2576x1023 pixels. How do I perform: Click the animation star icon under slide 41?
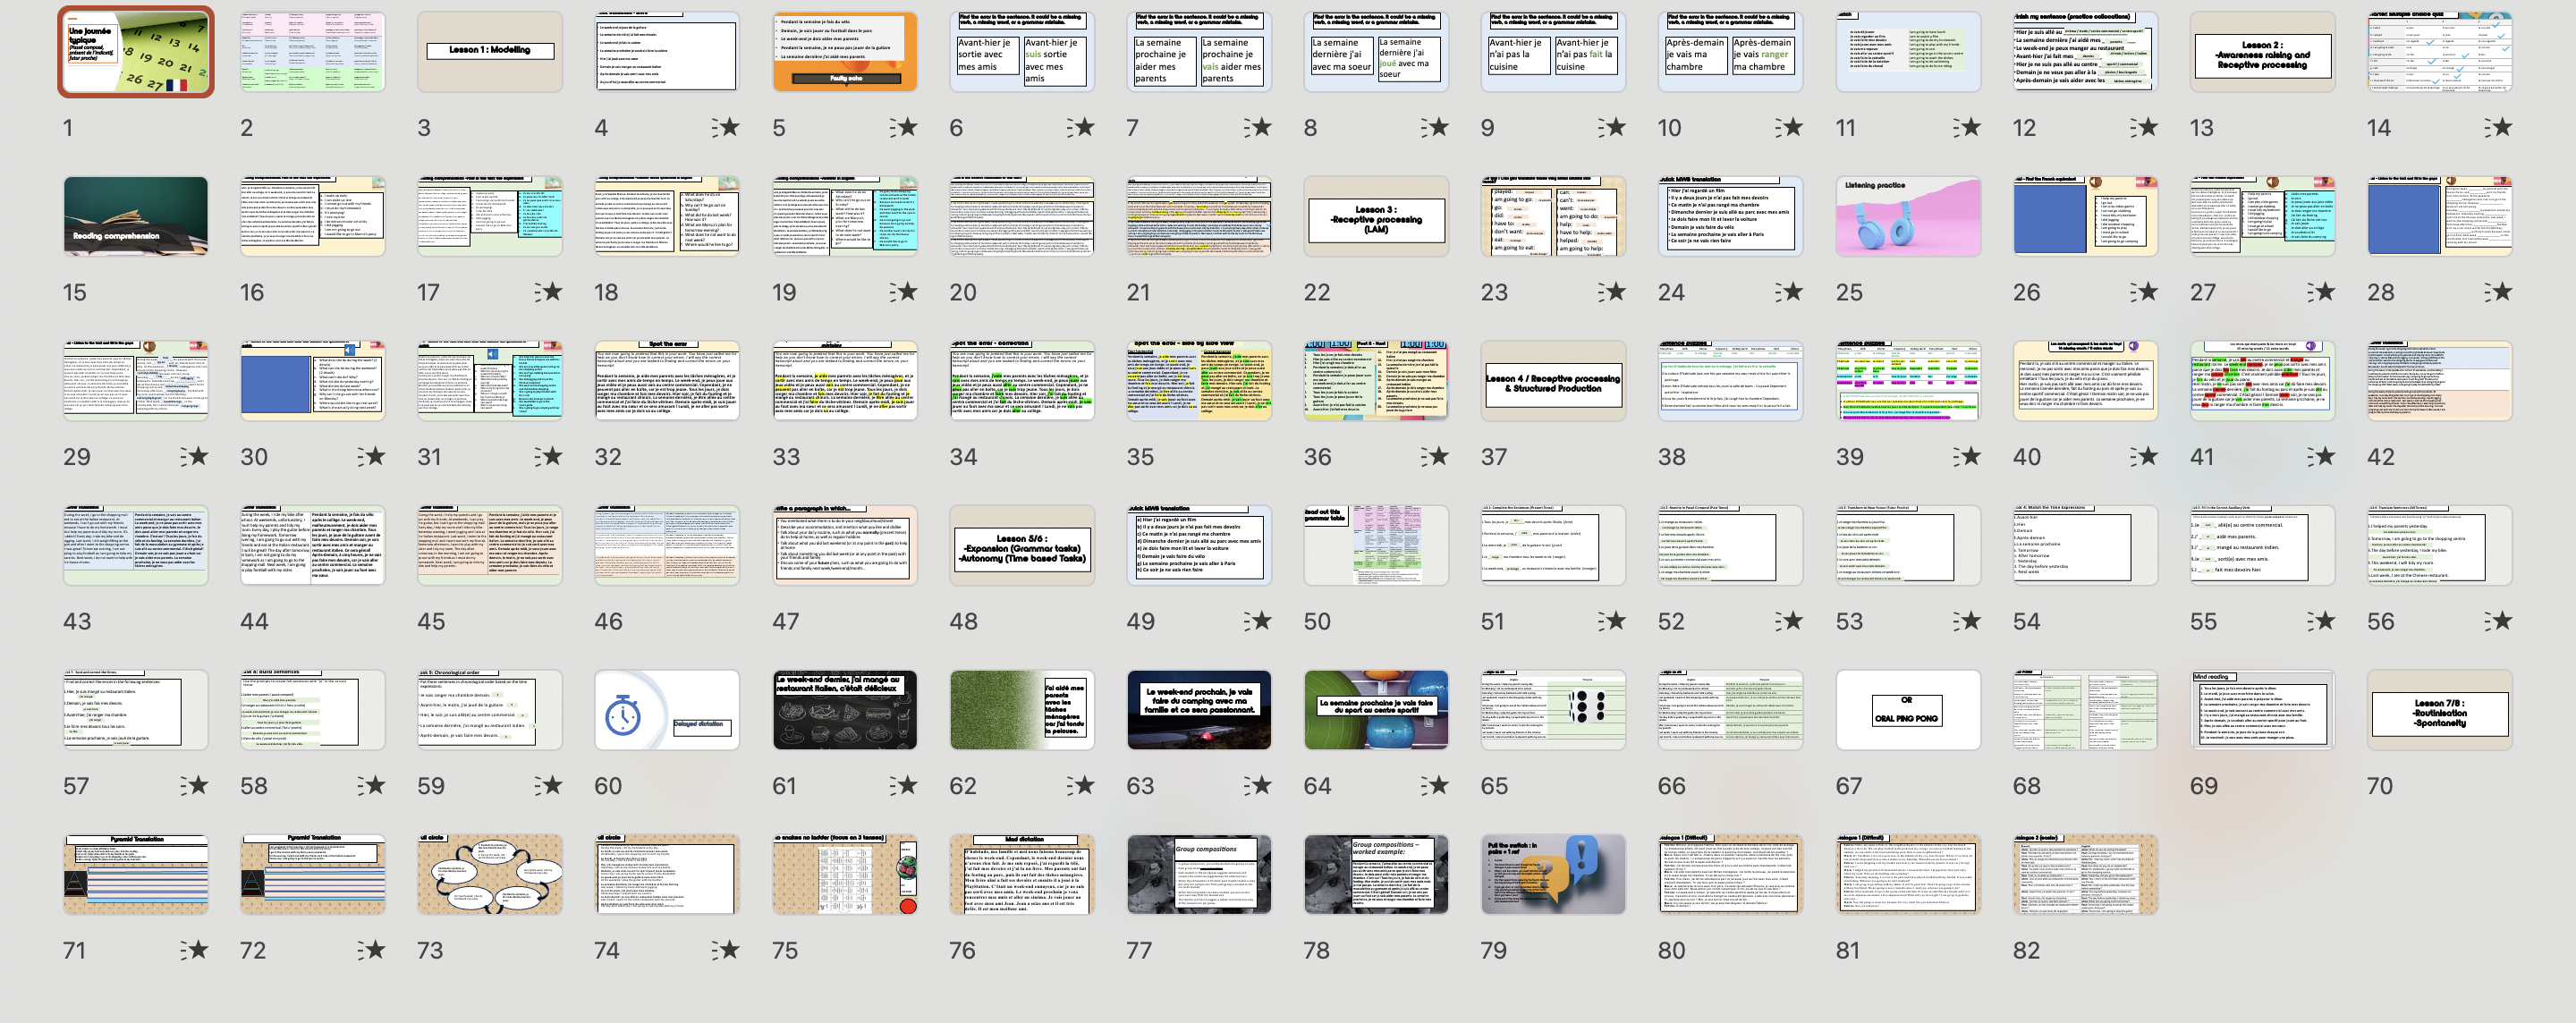(x=2320, y=456)
